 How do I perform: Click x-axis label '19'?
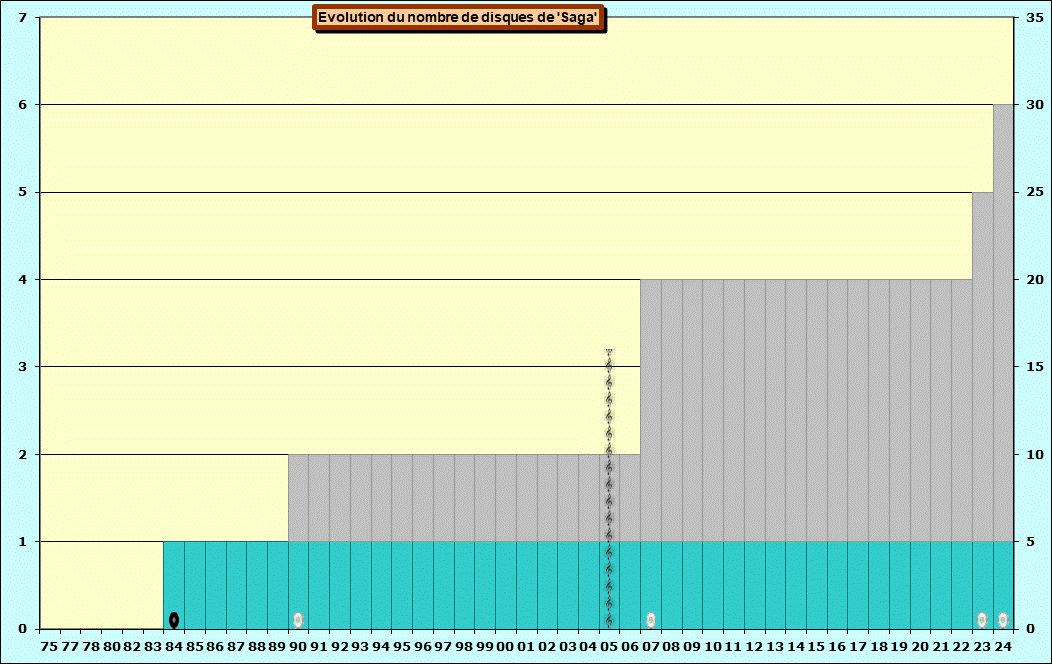pos(900,647)
